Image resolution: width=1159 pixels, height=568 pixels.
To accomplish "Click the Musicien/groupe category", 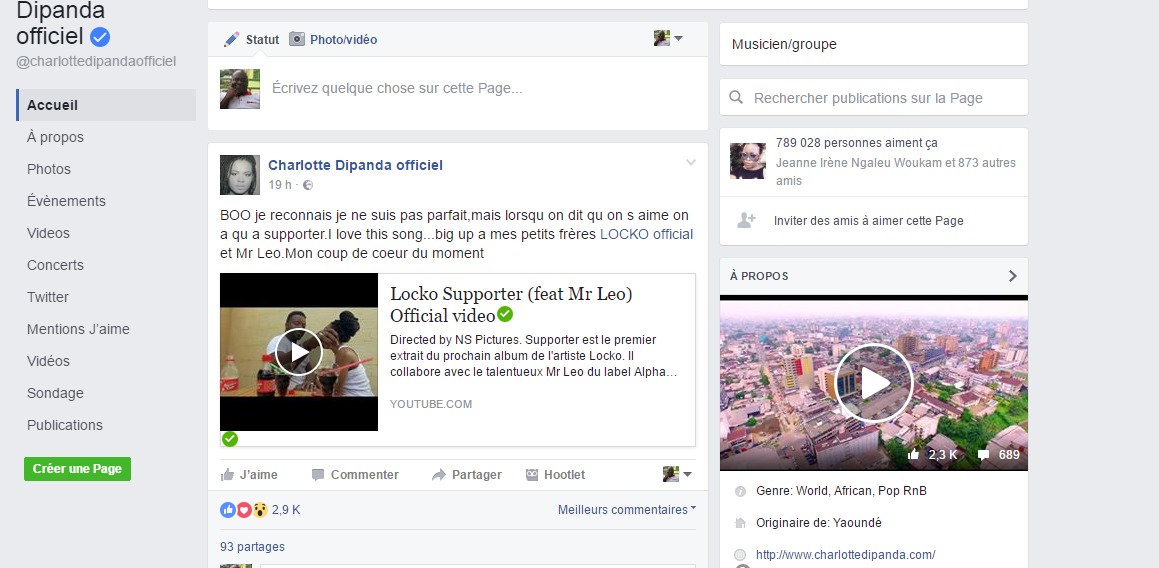I will pos(784,44).
